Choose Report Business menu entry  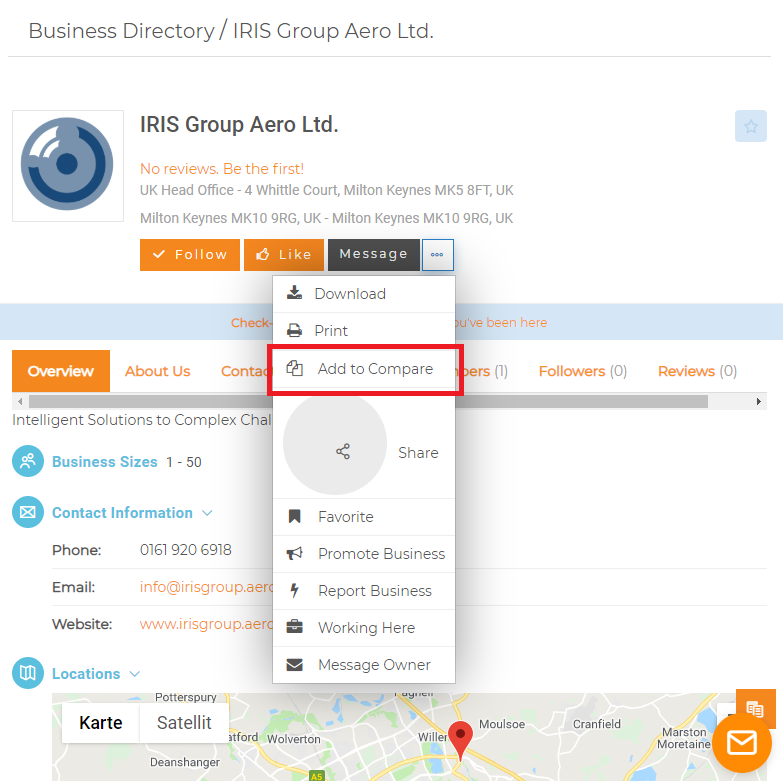(364, 591)
